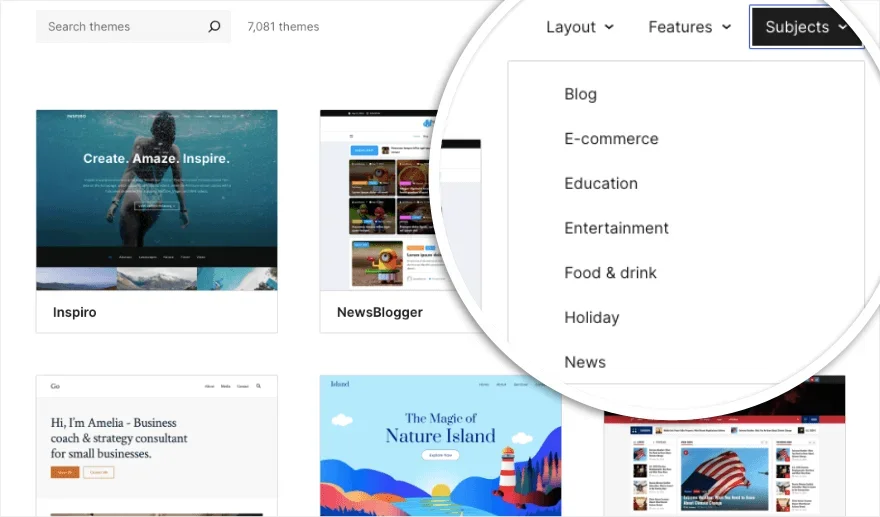Image resolution: width=880 pixels, height=517 pixels.
Task: Collapse the Subjects dropdown button
Action: pyautogui.click(x=806, y=27)
